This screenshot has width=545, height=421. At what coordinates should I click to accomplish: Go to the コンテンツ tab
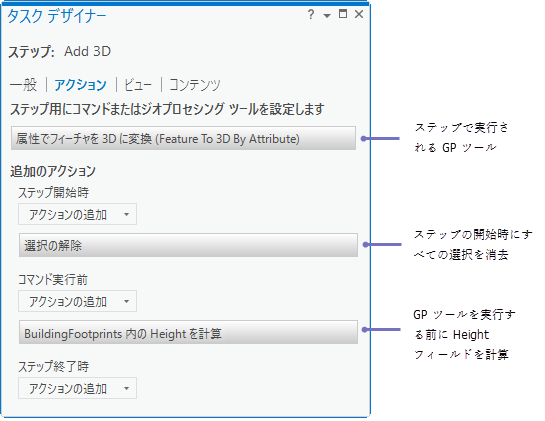click(195, 85)
